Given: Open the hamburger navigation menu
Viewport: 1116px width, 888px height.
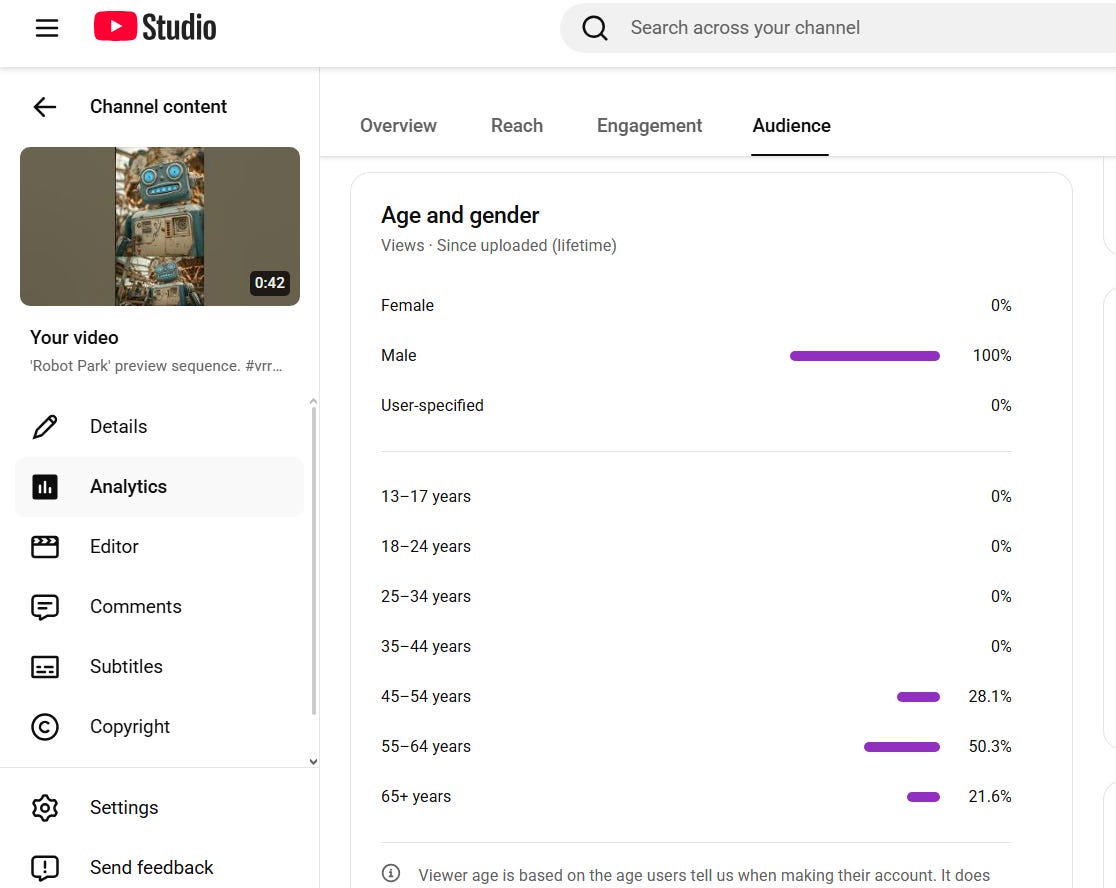Looking at the screenshot, I should (47, 28).
